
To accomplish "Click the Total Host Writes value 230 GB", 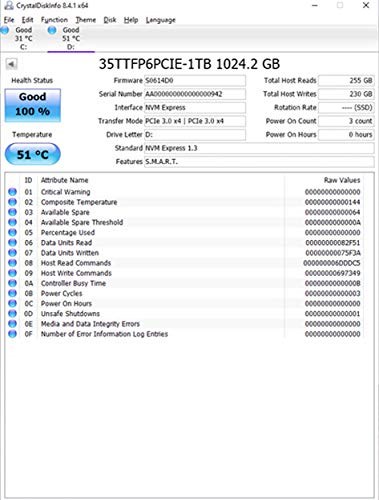I will coord(346,94).
